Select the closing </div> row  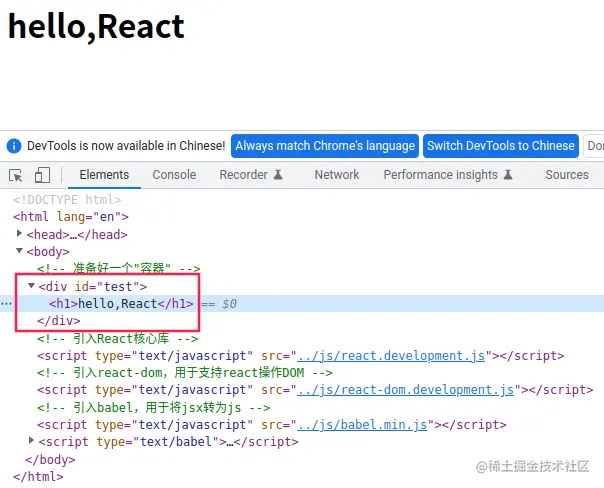[59, 320]
